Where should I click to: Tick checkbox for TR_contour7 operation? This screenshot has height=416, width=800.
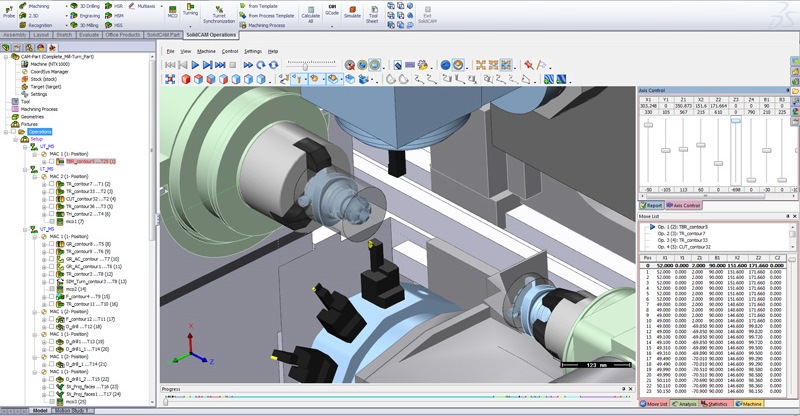coord(52,184)
